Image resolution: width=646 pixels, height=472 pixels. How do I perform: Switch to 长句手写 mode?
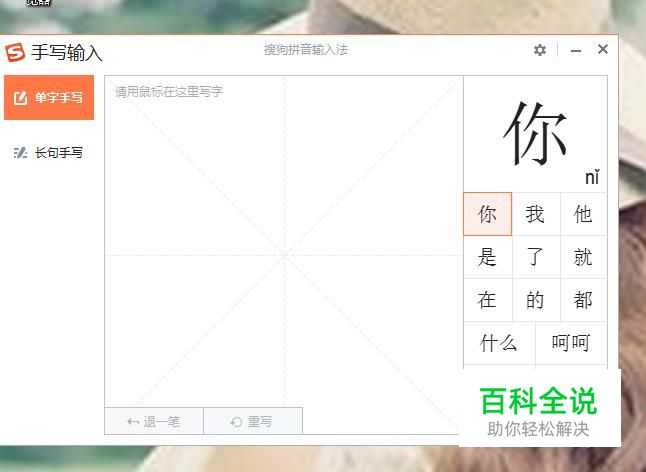[49, 153]
